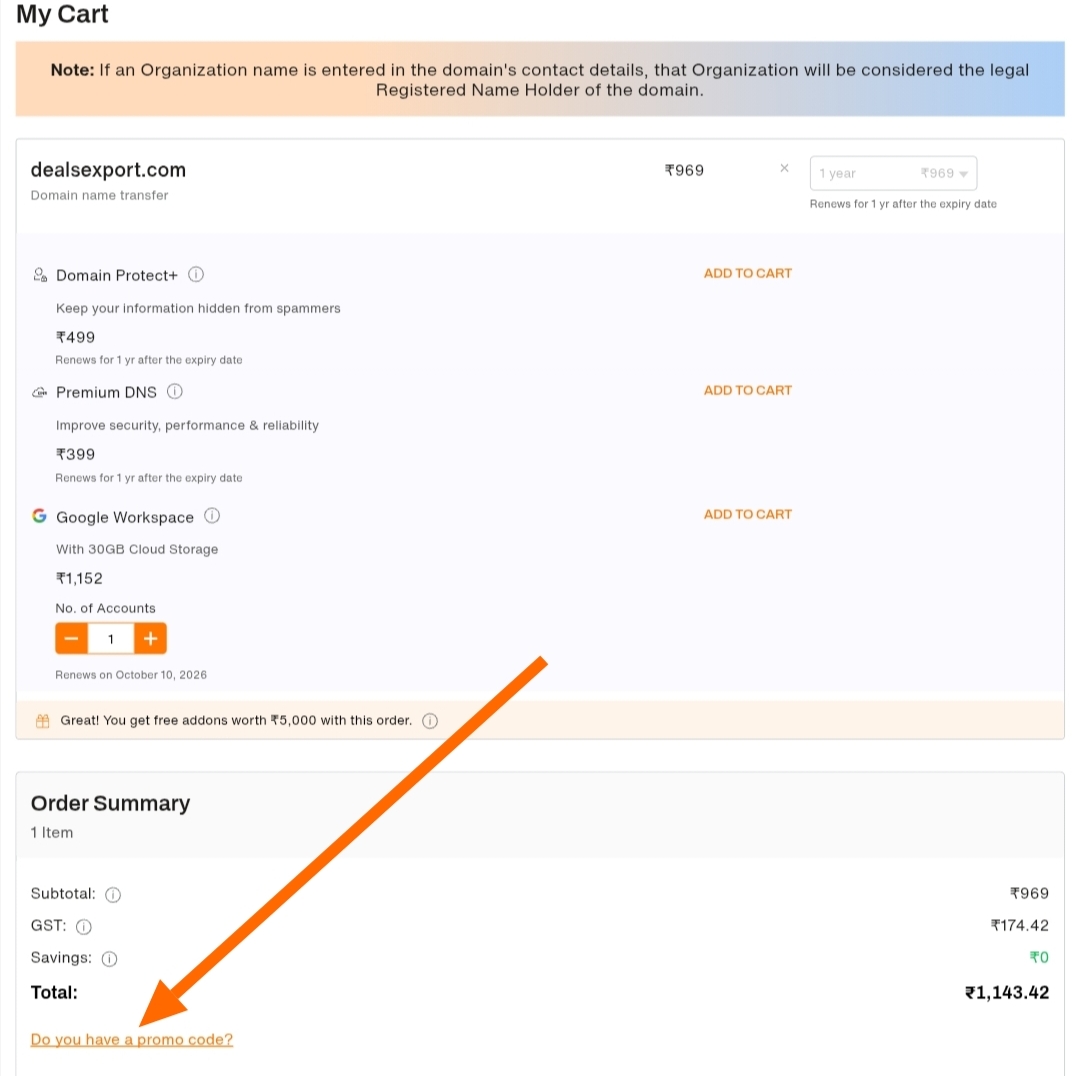Image resolution: width=1080 pixels, height=1076 pixels.
Task: Open GST info tooltip icon
Action: [84, 926]
